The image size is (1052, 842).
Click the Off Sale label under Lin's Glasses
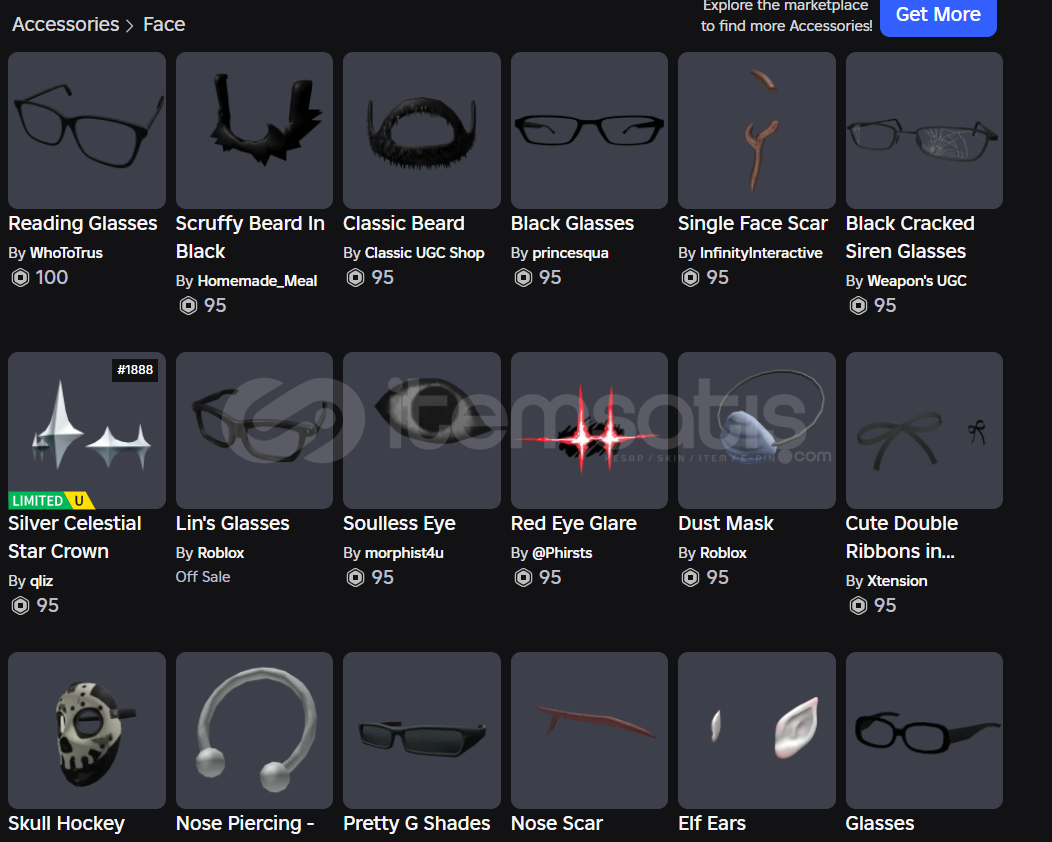click(203, 577)
